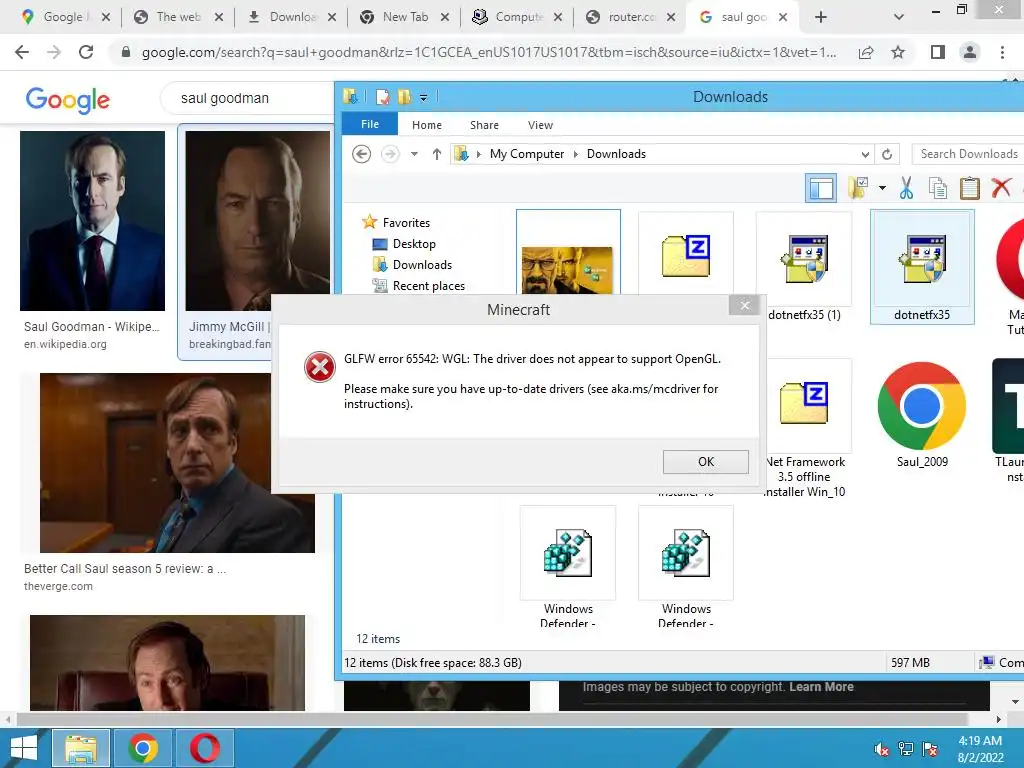This screenshot has height=768, width=1024.
Task: Click the Google logo
Action: point(67,100)
